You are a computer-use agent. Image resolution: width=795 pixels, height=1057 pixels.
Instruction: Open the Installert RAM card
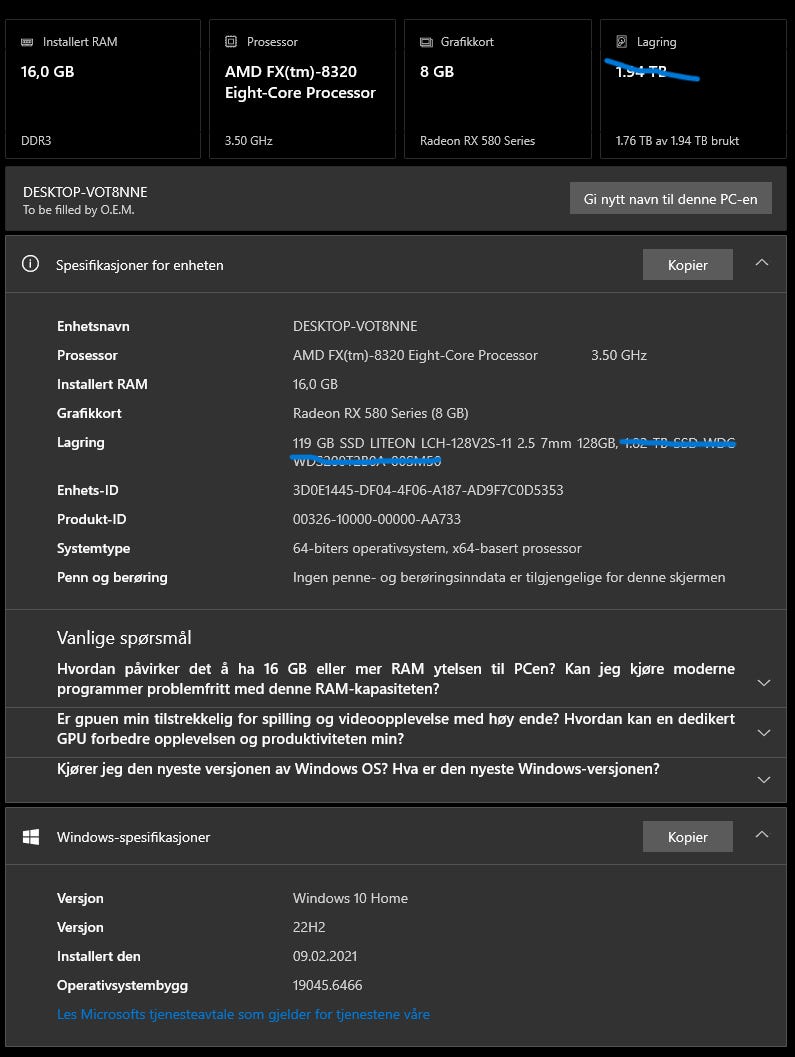point(102,89)
